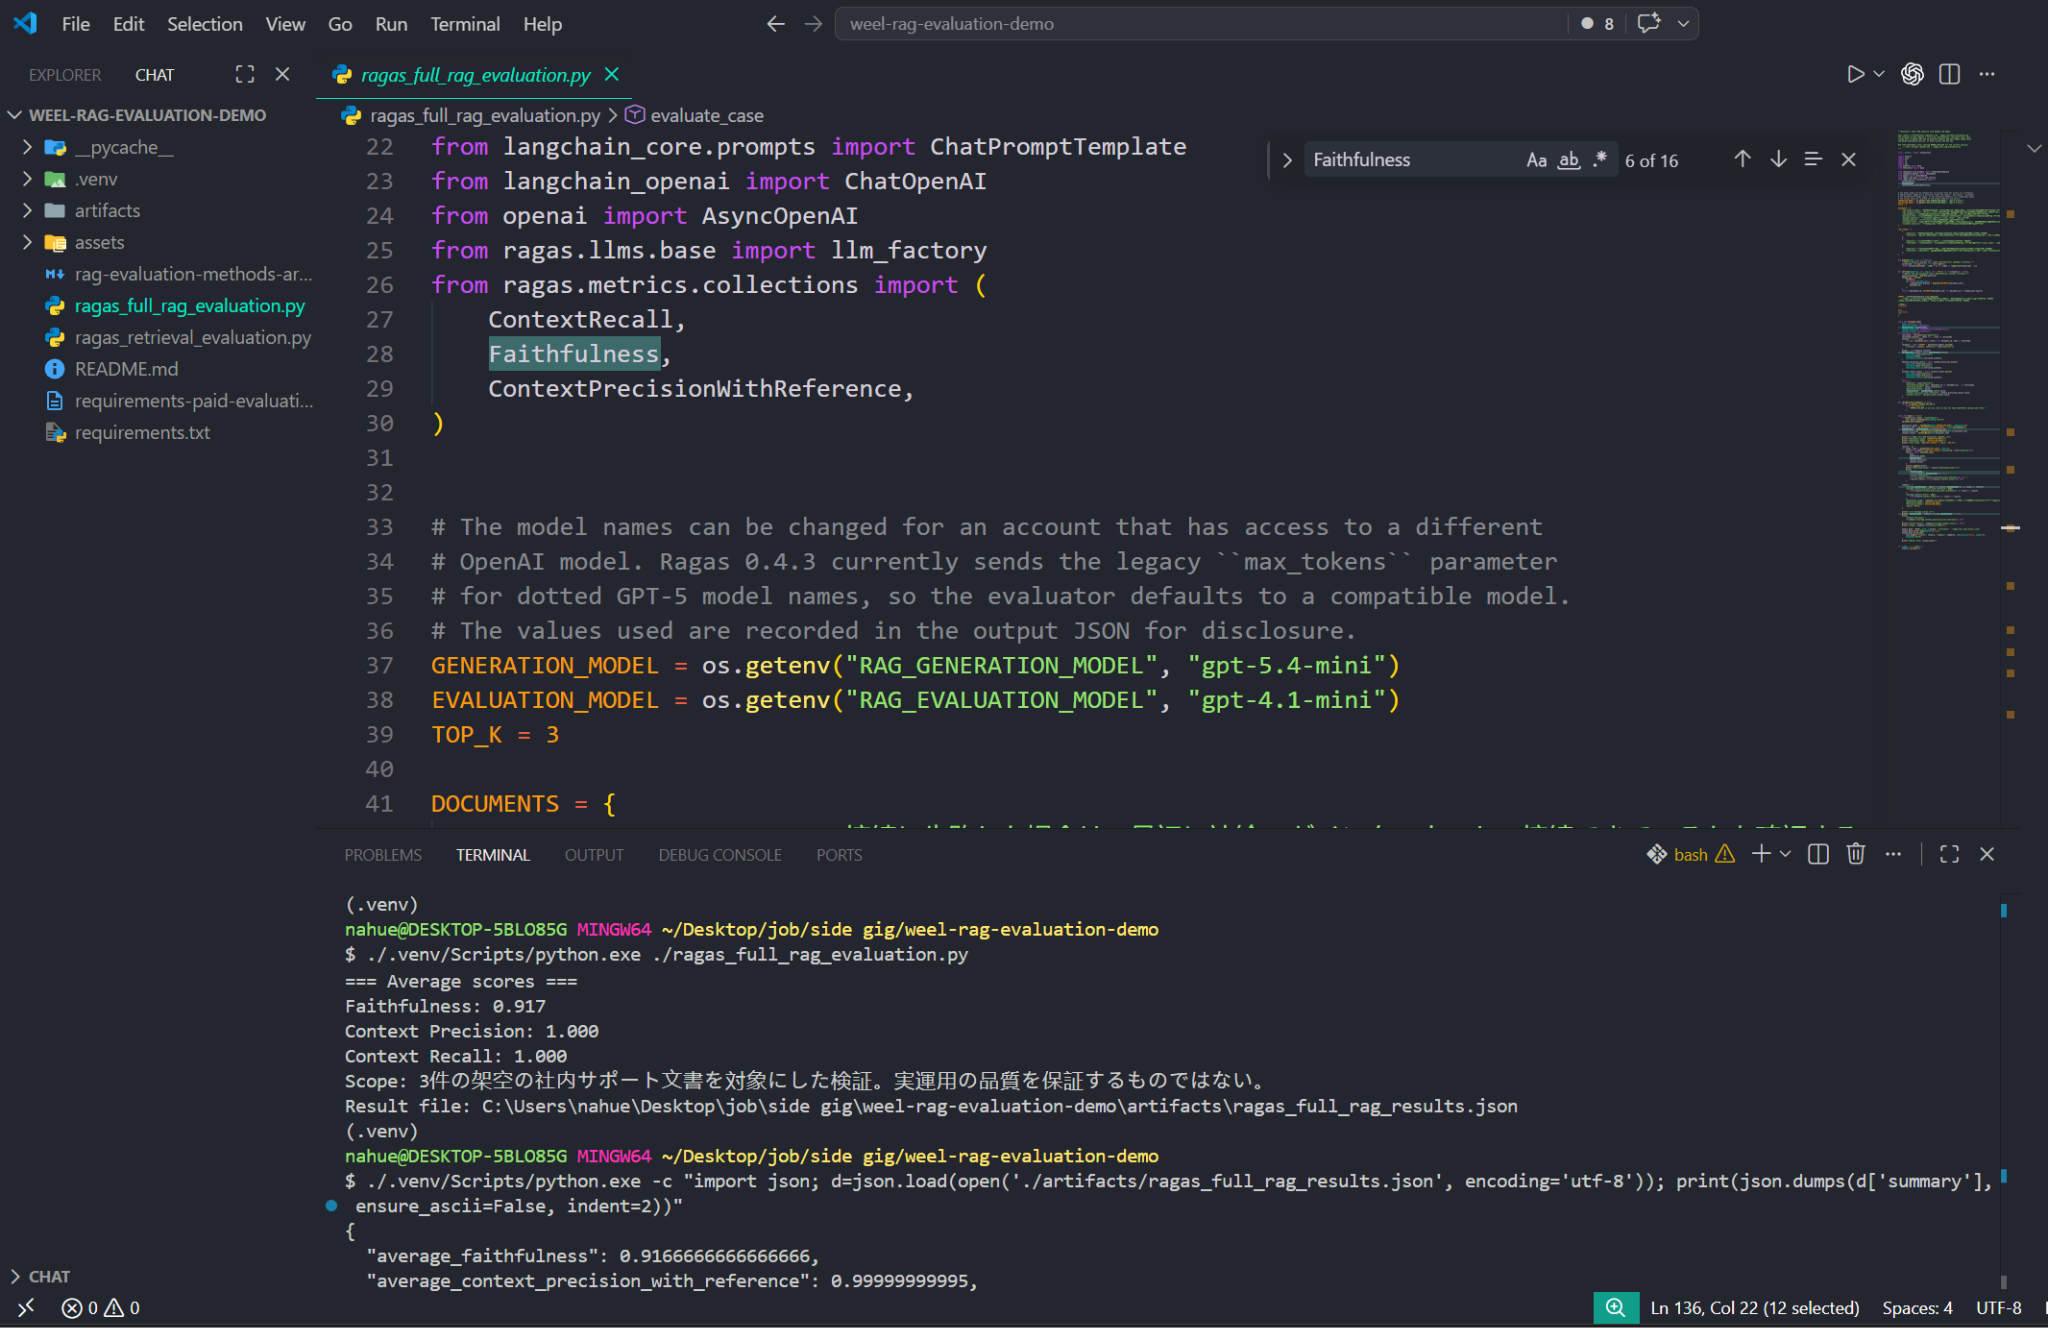Go to previous find match arrow
Screen dimensions: 2048x1328
point(1742,159)
